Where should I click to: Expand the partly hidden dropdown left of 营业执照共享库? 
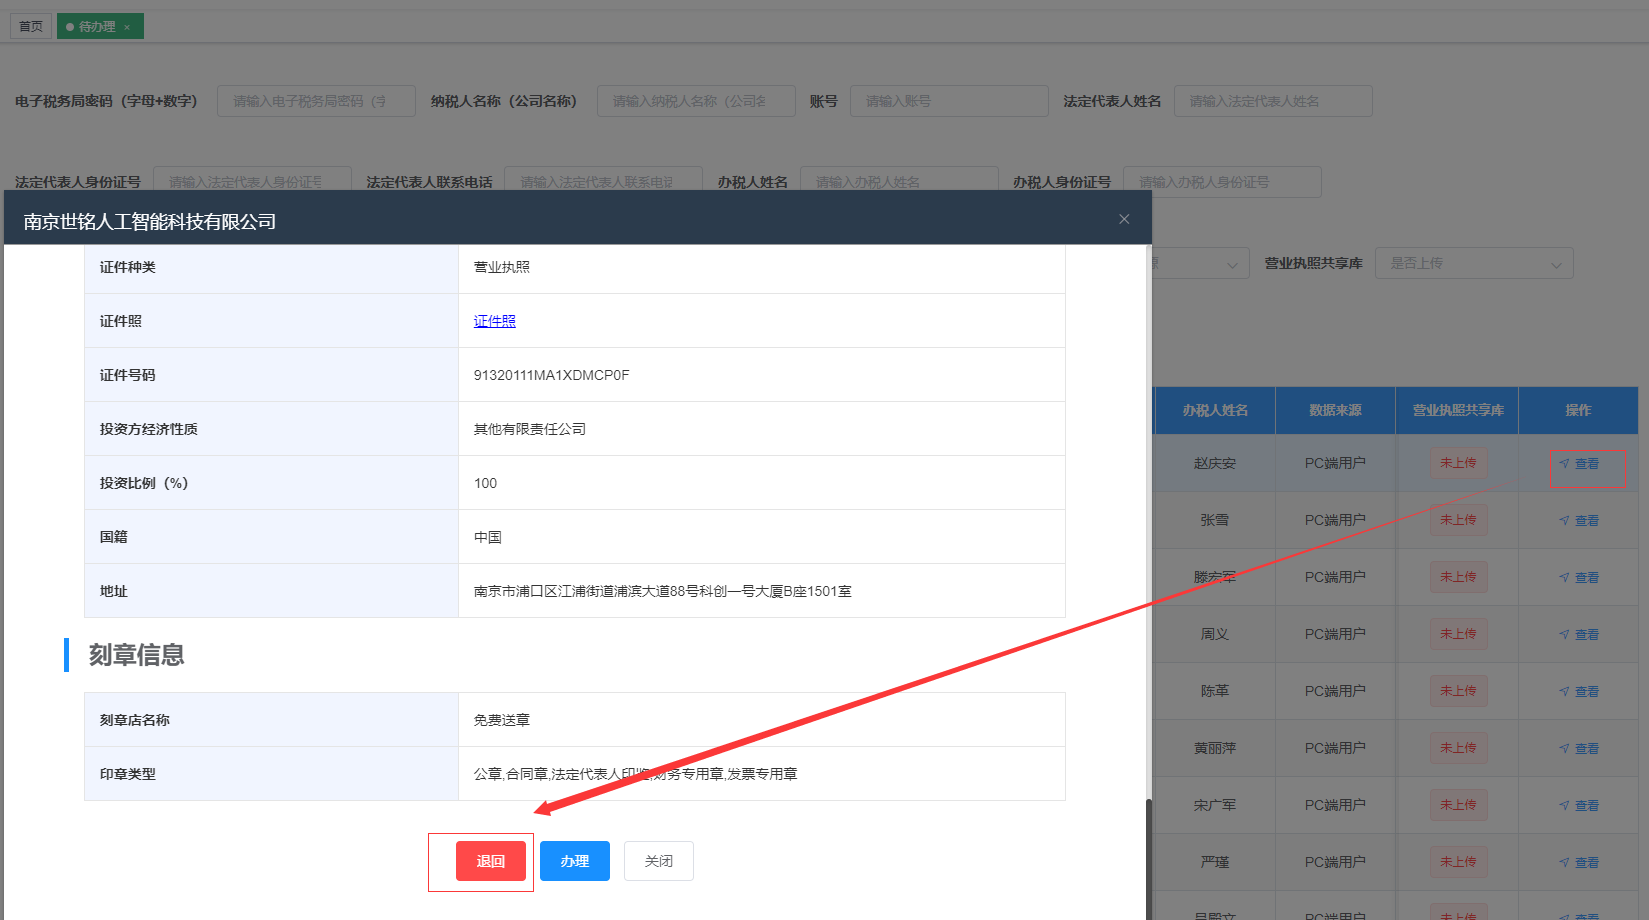(x=1200, y=263)
